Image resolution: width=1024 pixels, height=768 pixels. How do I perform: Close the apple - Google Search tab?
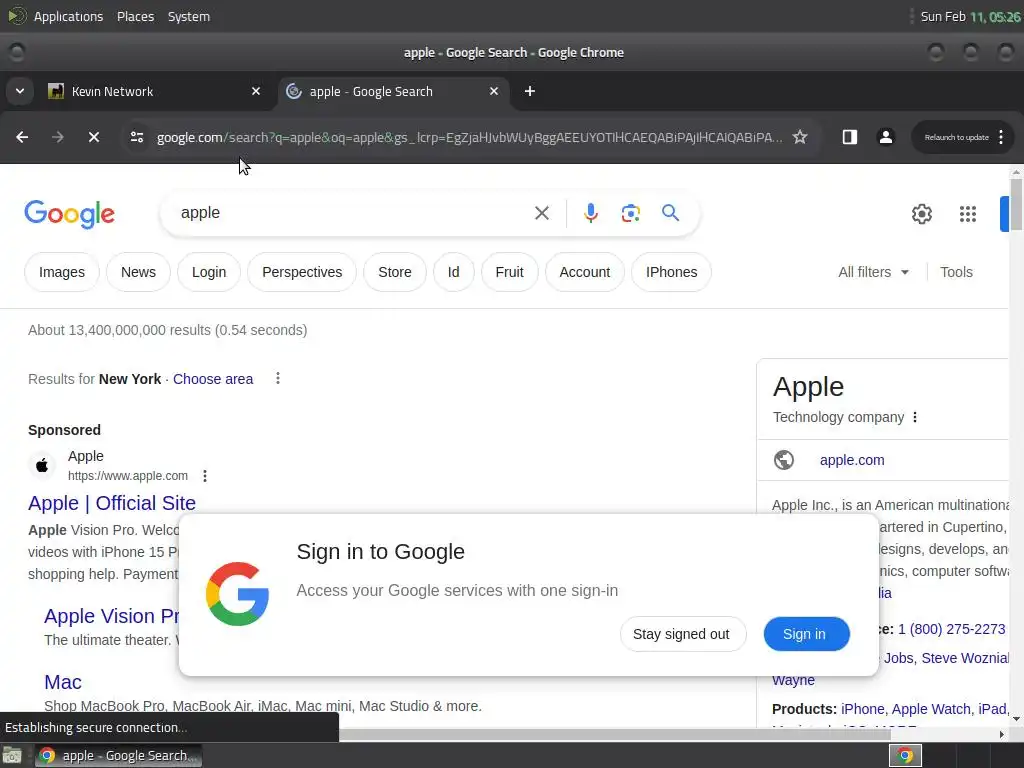click(494, 91)
